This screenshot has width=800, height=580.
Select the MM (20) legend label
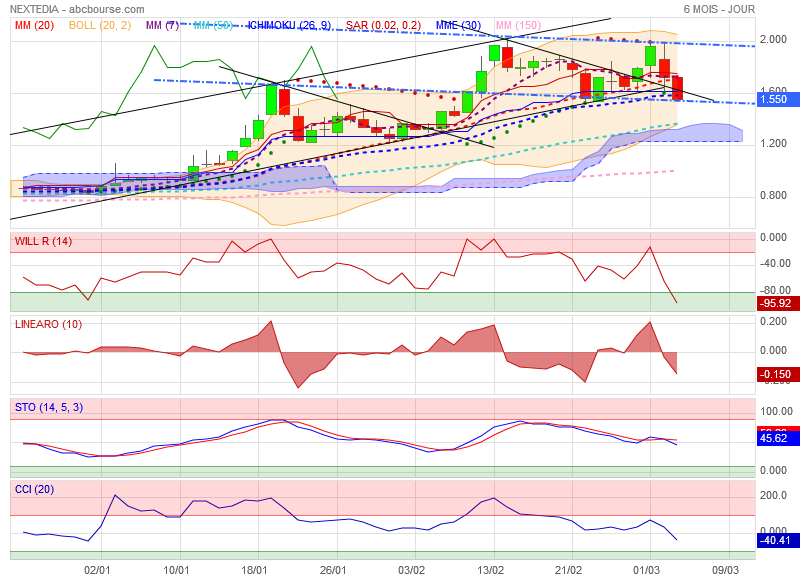[x=35, y=25]
